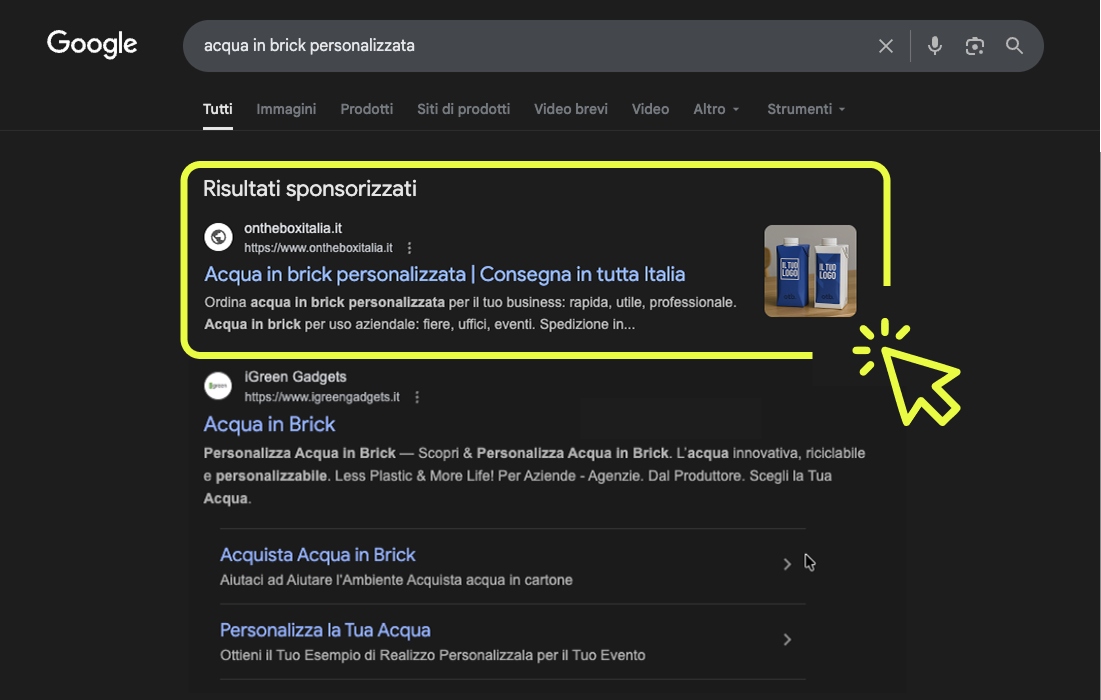Open the Strumenti dropdown
This screenshot has width=1101, height=700.
(x=806, y=110)
